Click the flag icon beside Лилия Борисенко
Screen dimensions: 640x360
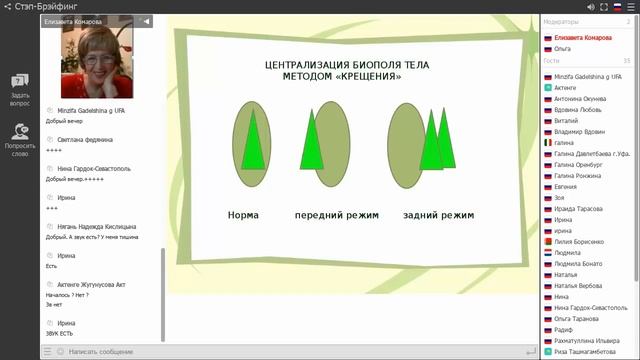pos(548,242)
